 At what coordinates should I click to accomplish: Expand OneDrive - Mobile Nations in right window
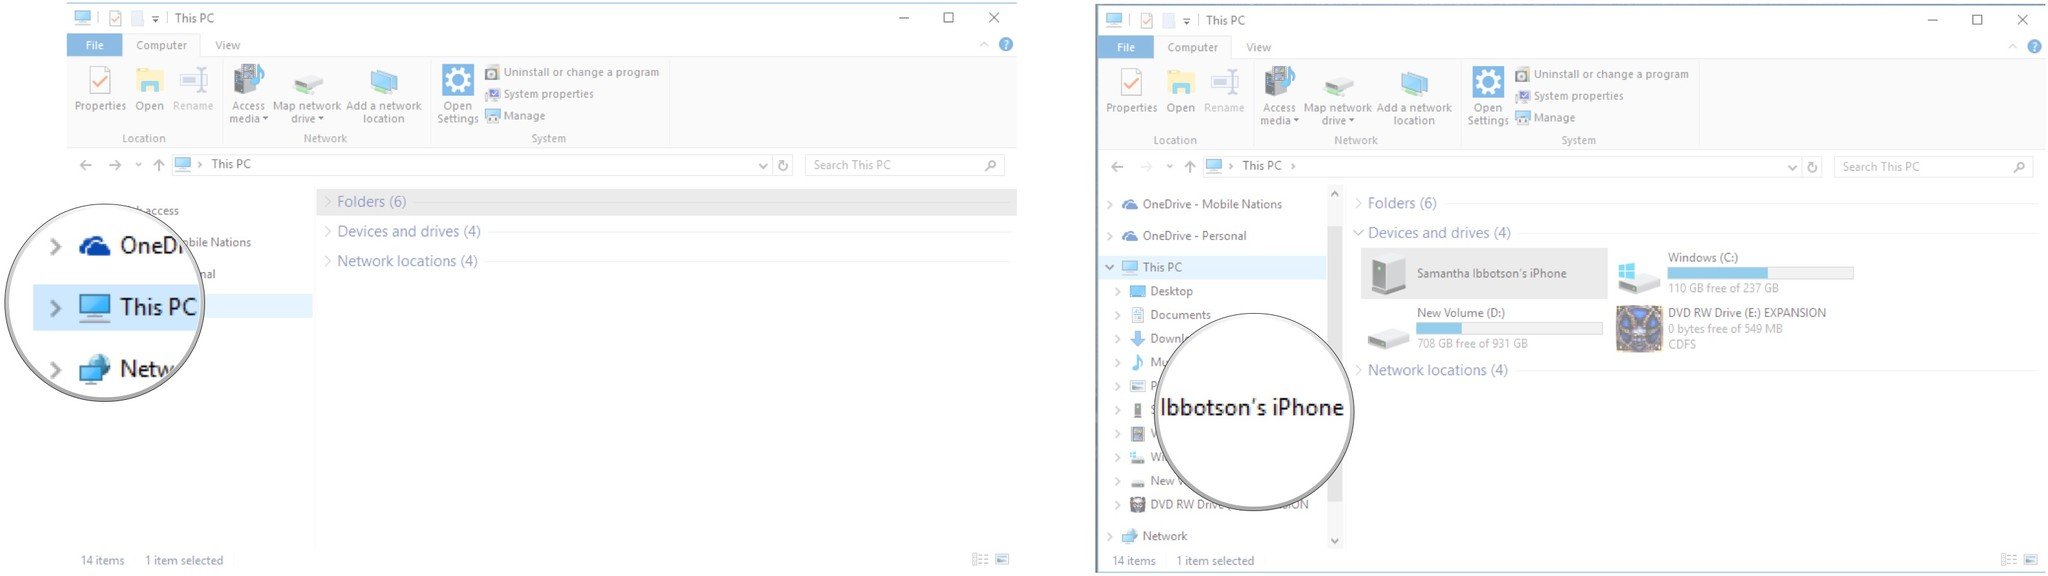pyautogui.click(x=1109, y=204)
